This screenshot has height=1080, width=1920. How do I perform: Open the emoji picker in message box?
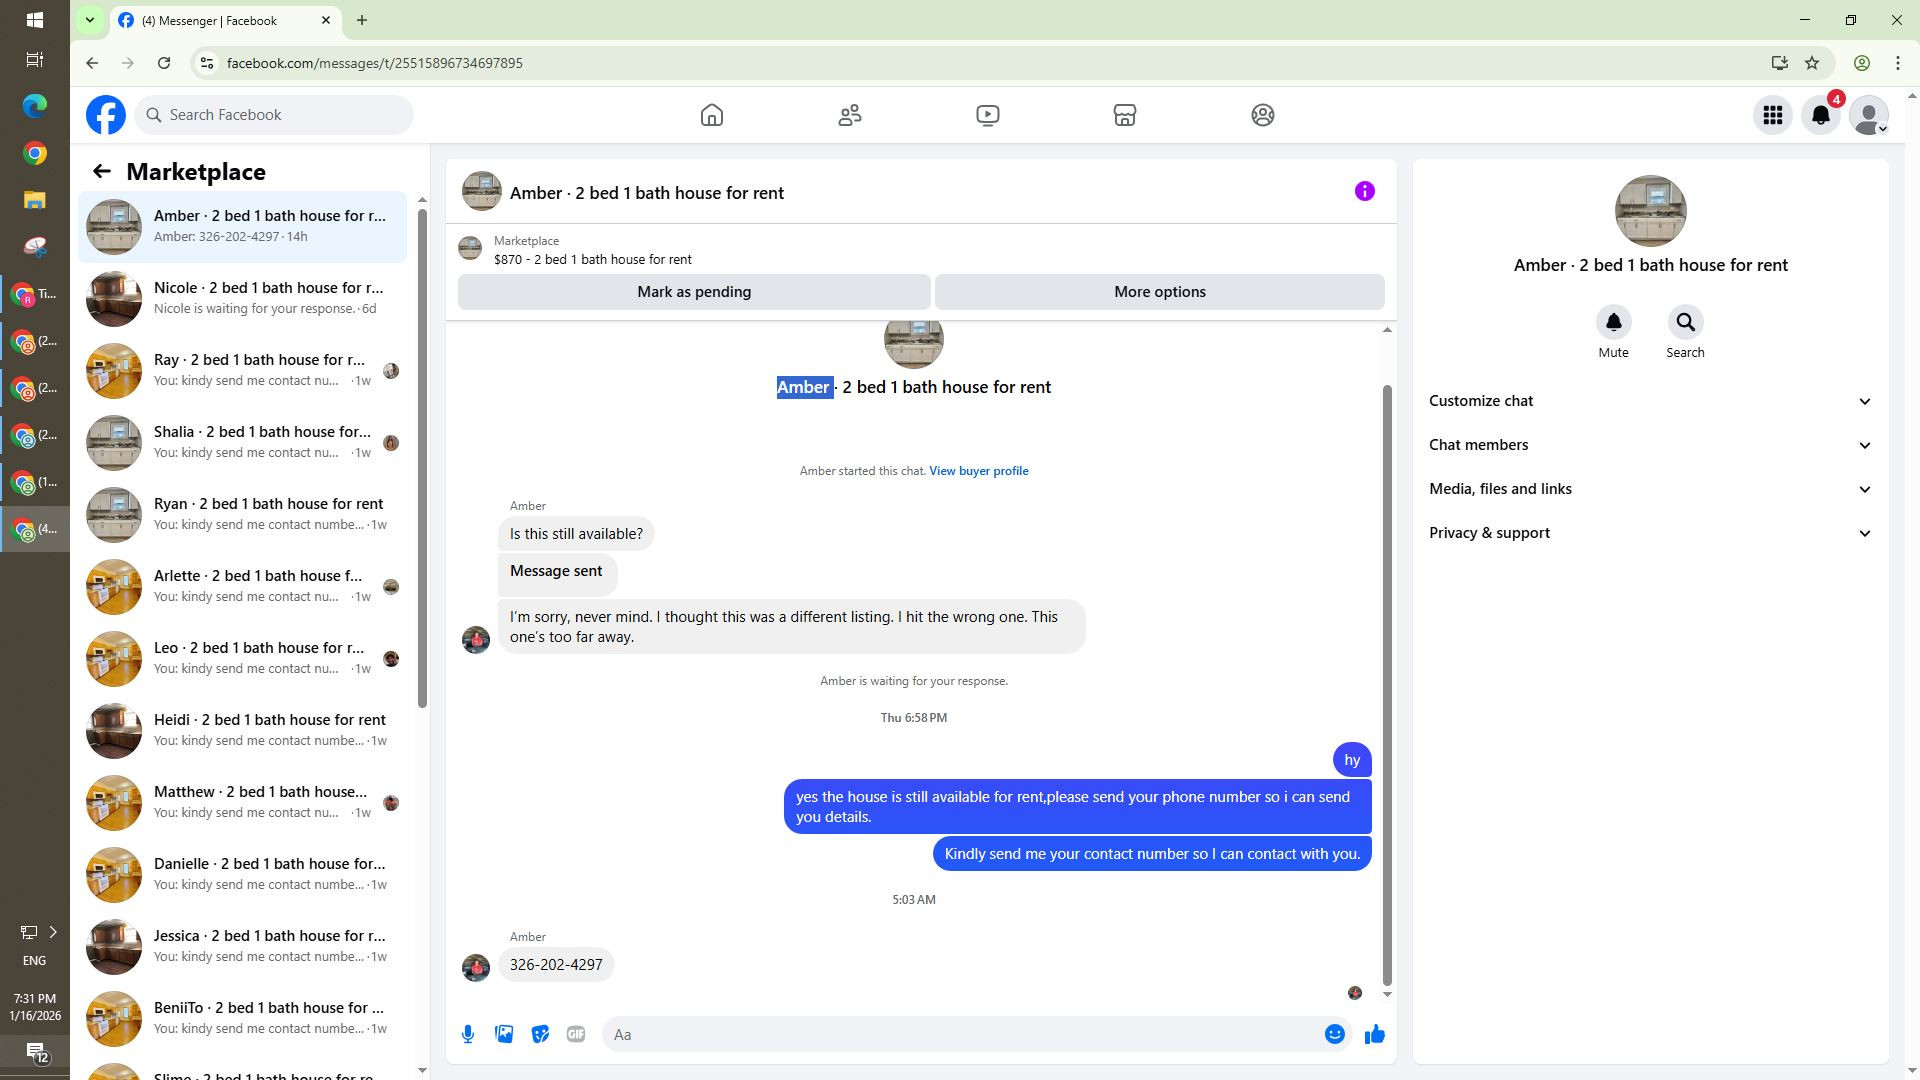[1334, 1035]
